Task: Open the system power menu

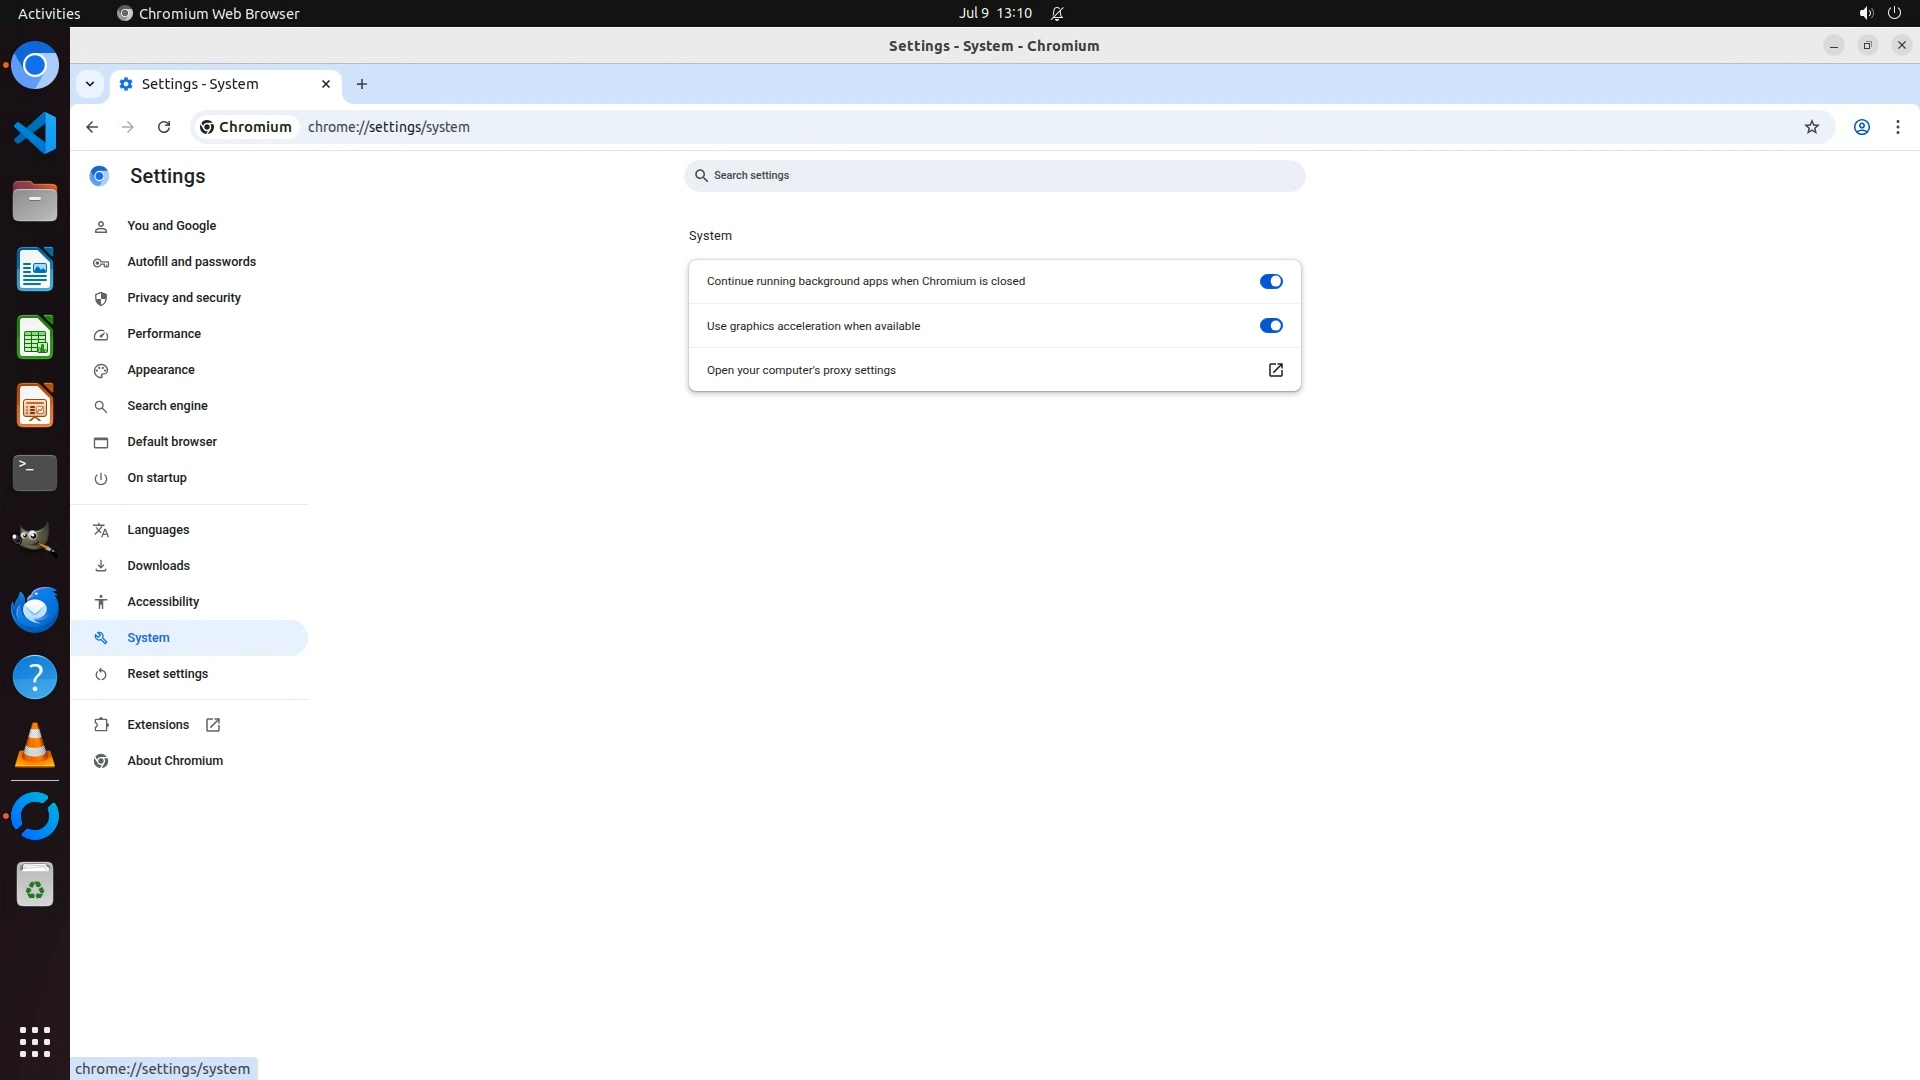Action: pos(1893,13)
